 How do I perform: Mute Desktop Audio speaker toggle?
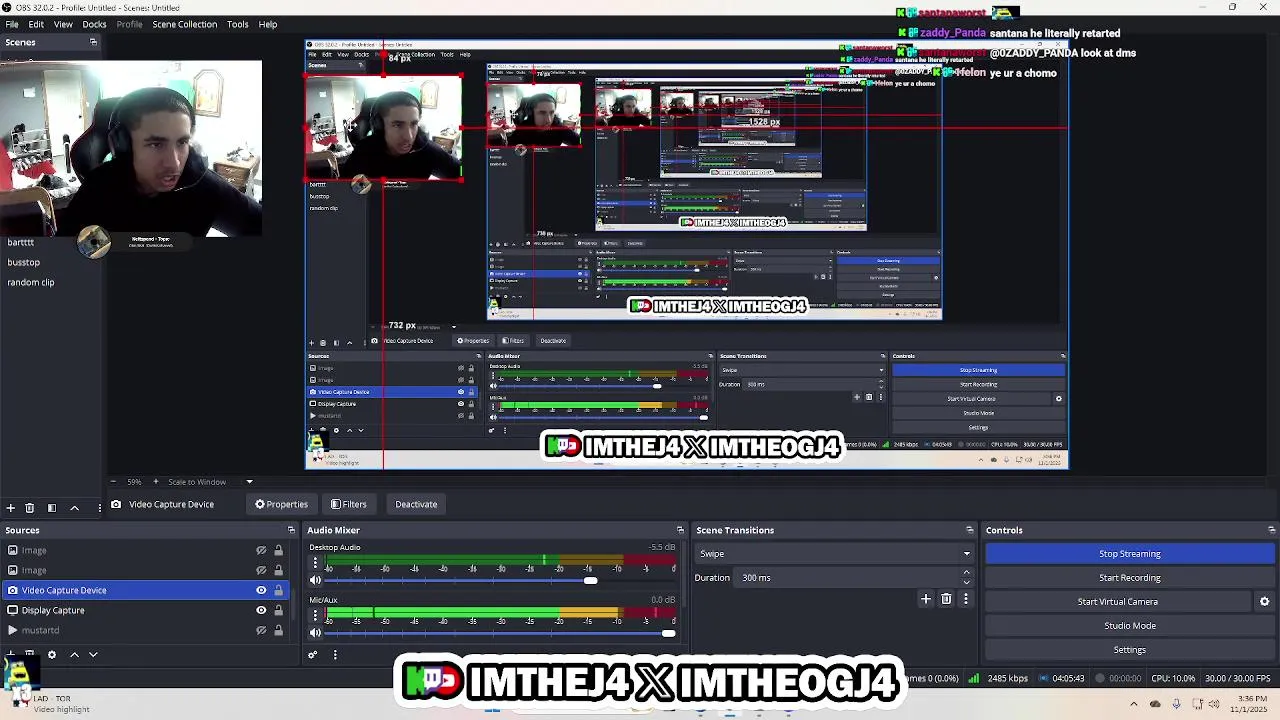tap(316, 580)
